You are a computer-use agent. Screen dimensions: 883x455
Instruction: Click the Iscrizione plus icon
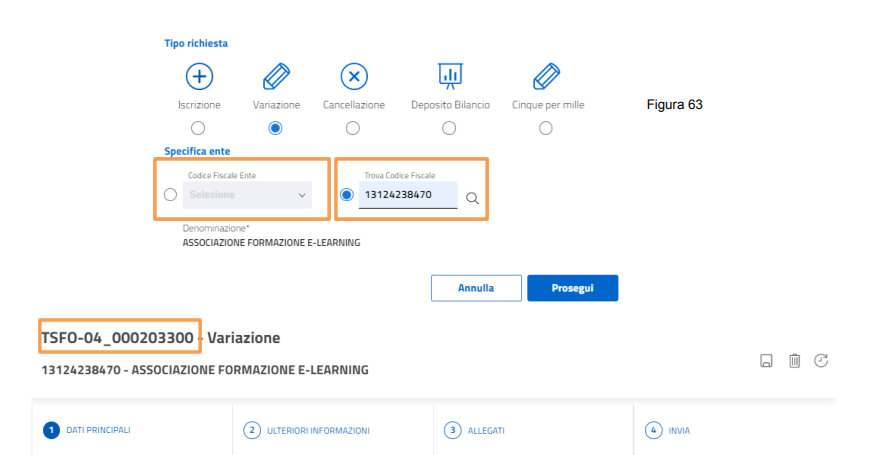[x=199, y=76]
